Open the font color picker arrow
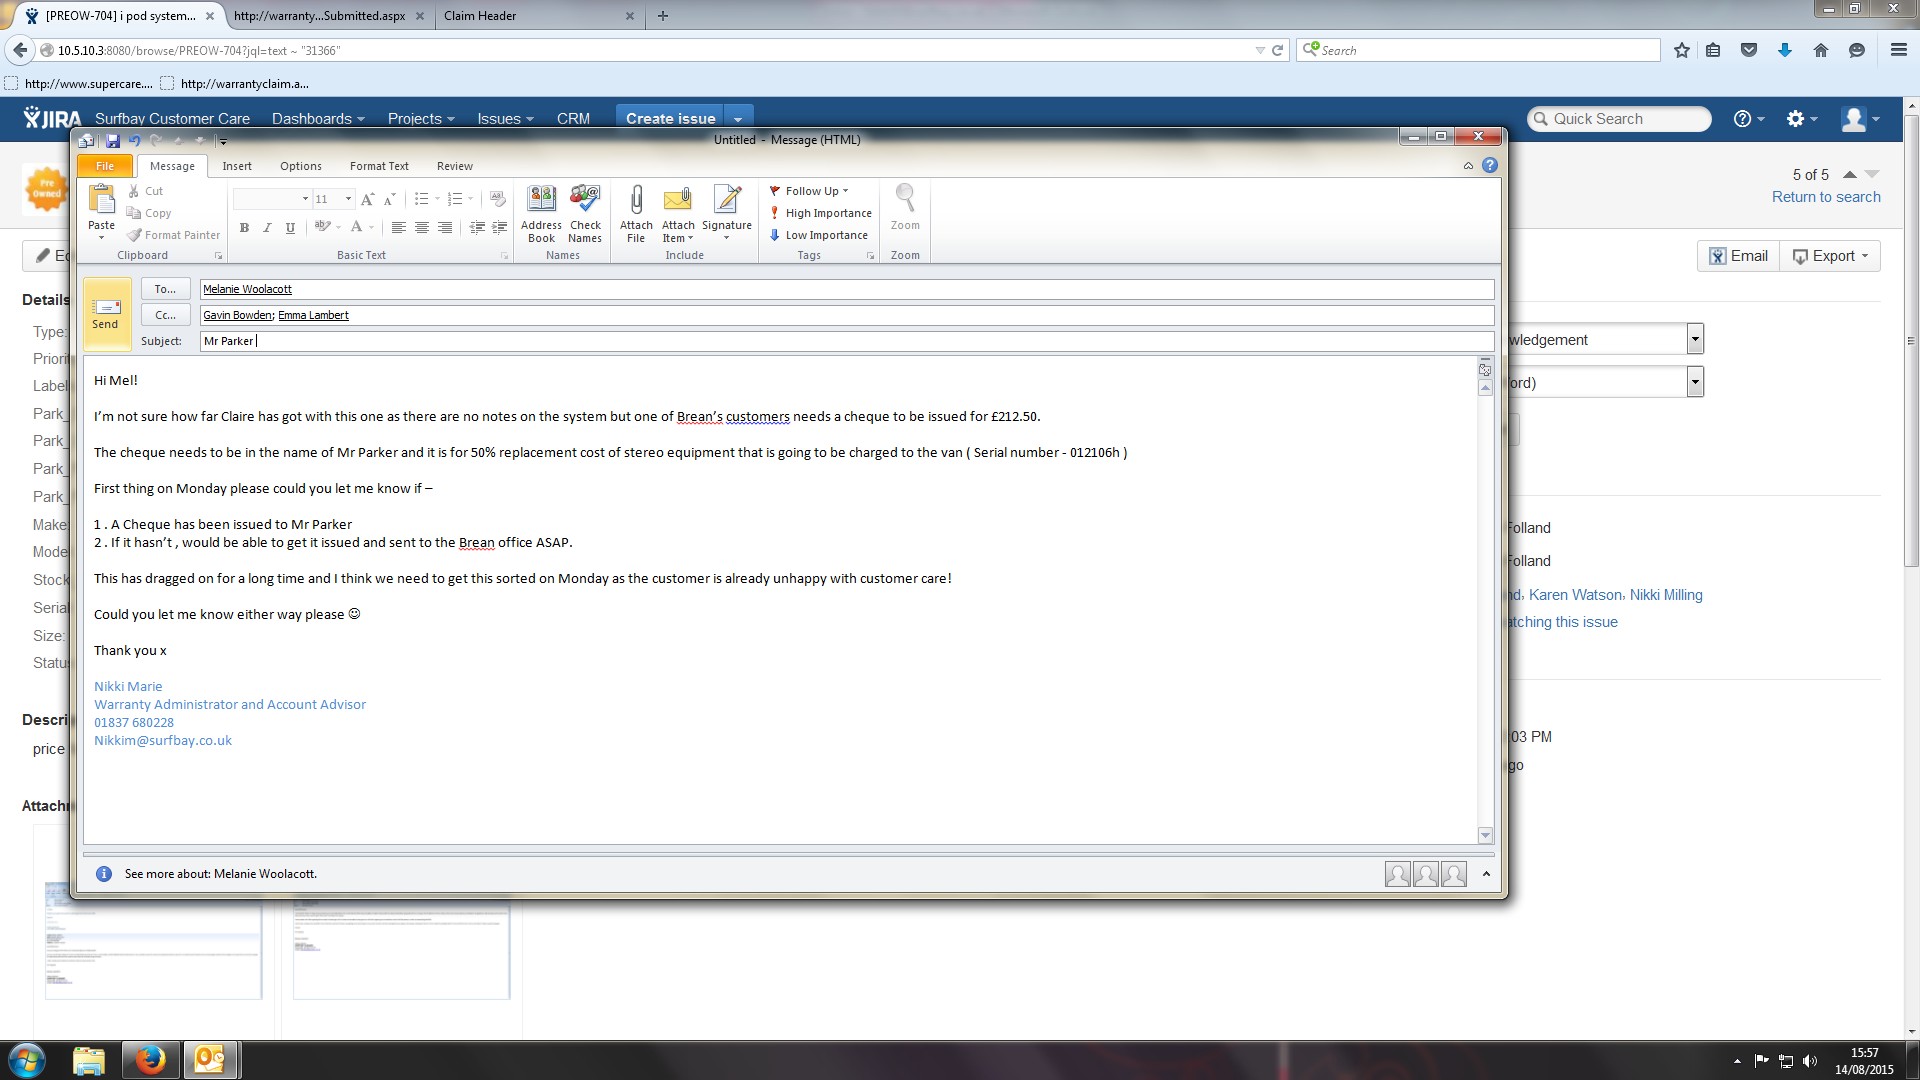Image resolution: width=1920 pixels, height=1080 pixels. [371, 228]
